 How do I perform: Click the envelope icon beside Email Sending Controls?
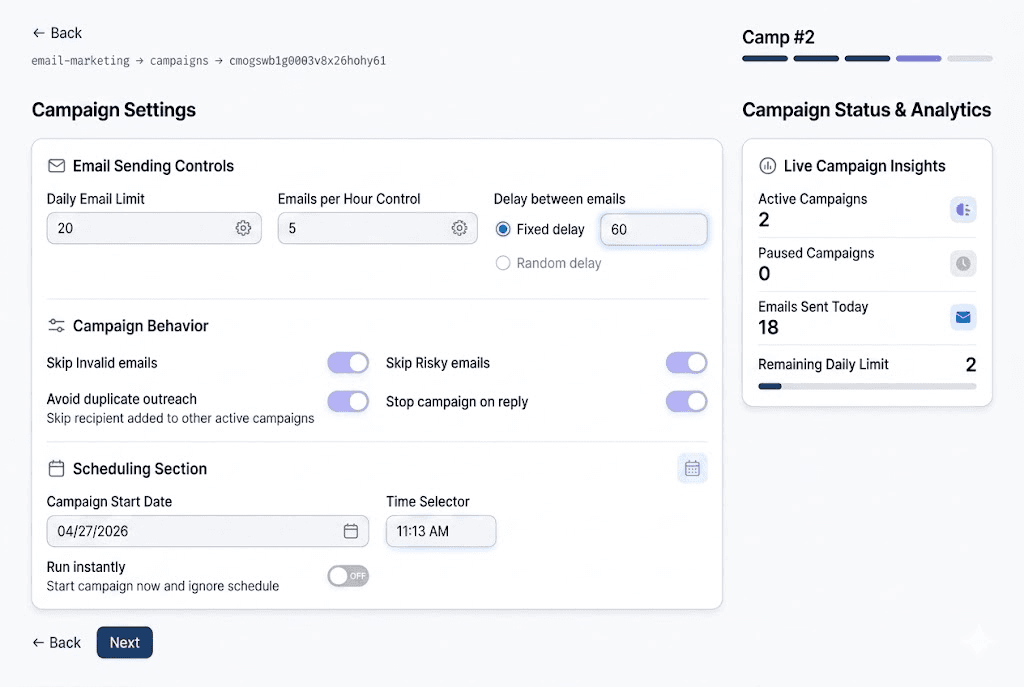click(57, 166)
